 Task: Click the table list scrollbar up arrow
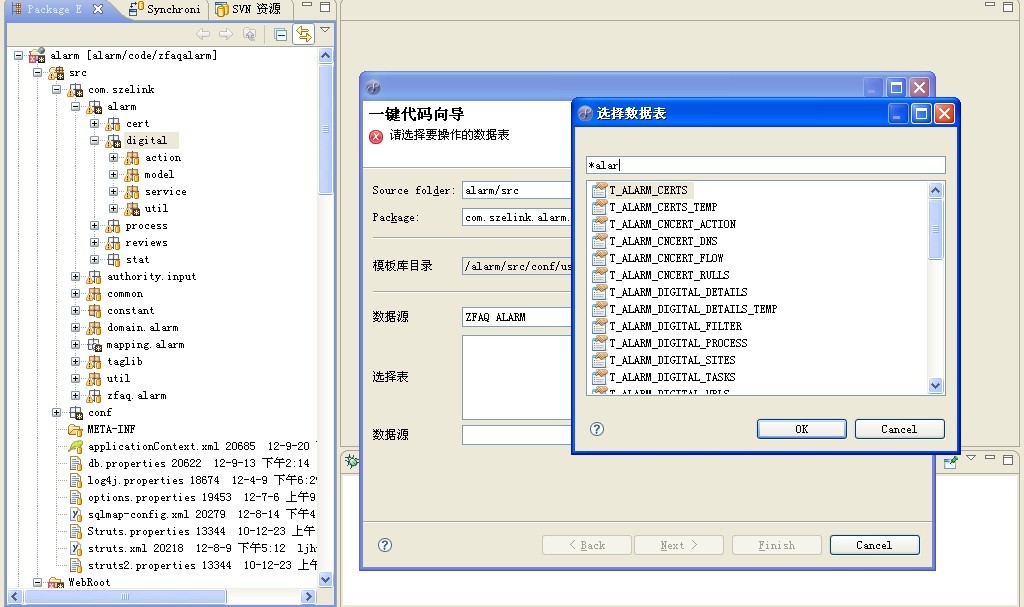[935, 191]
